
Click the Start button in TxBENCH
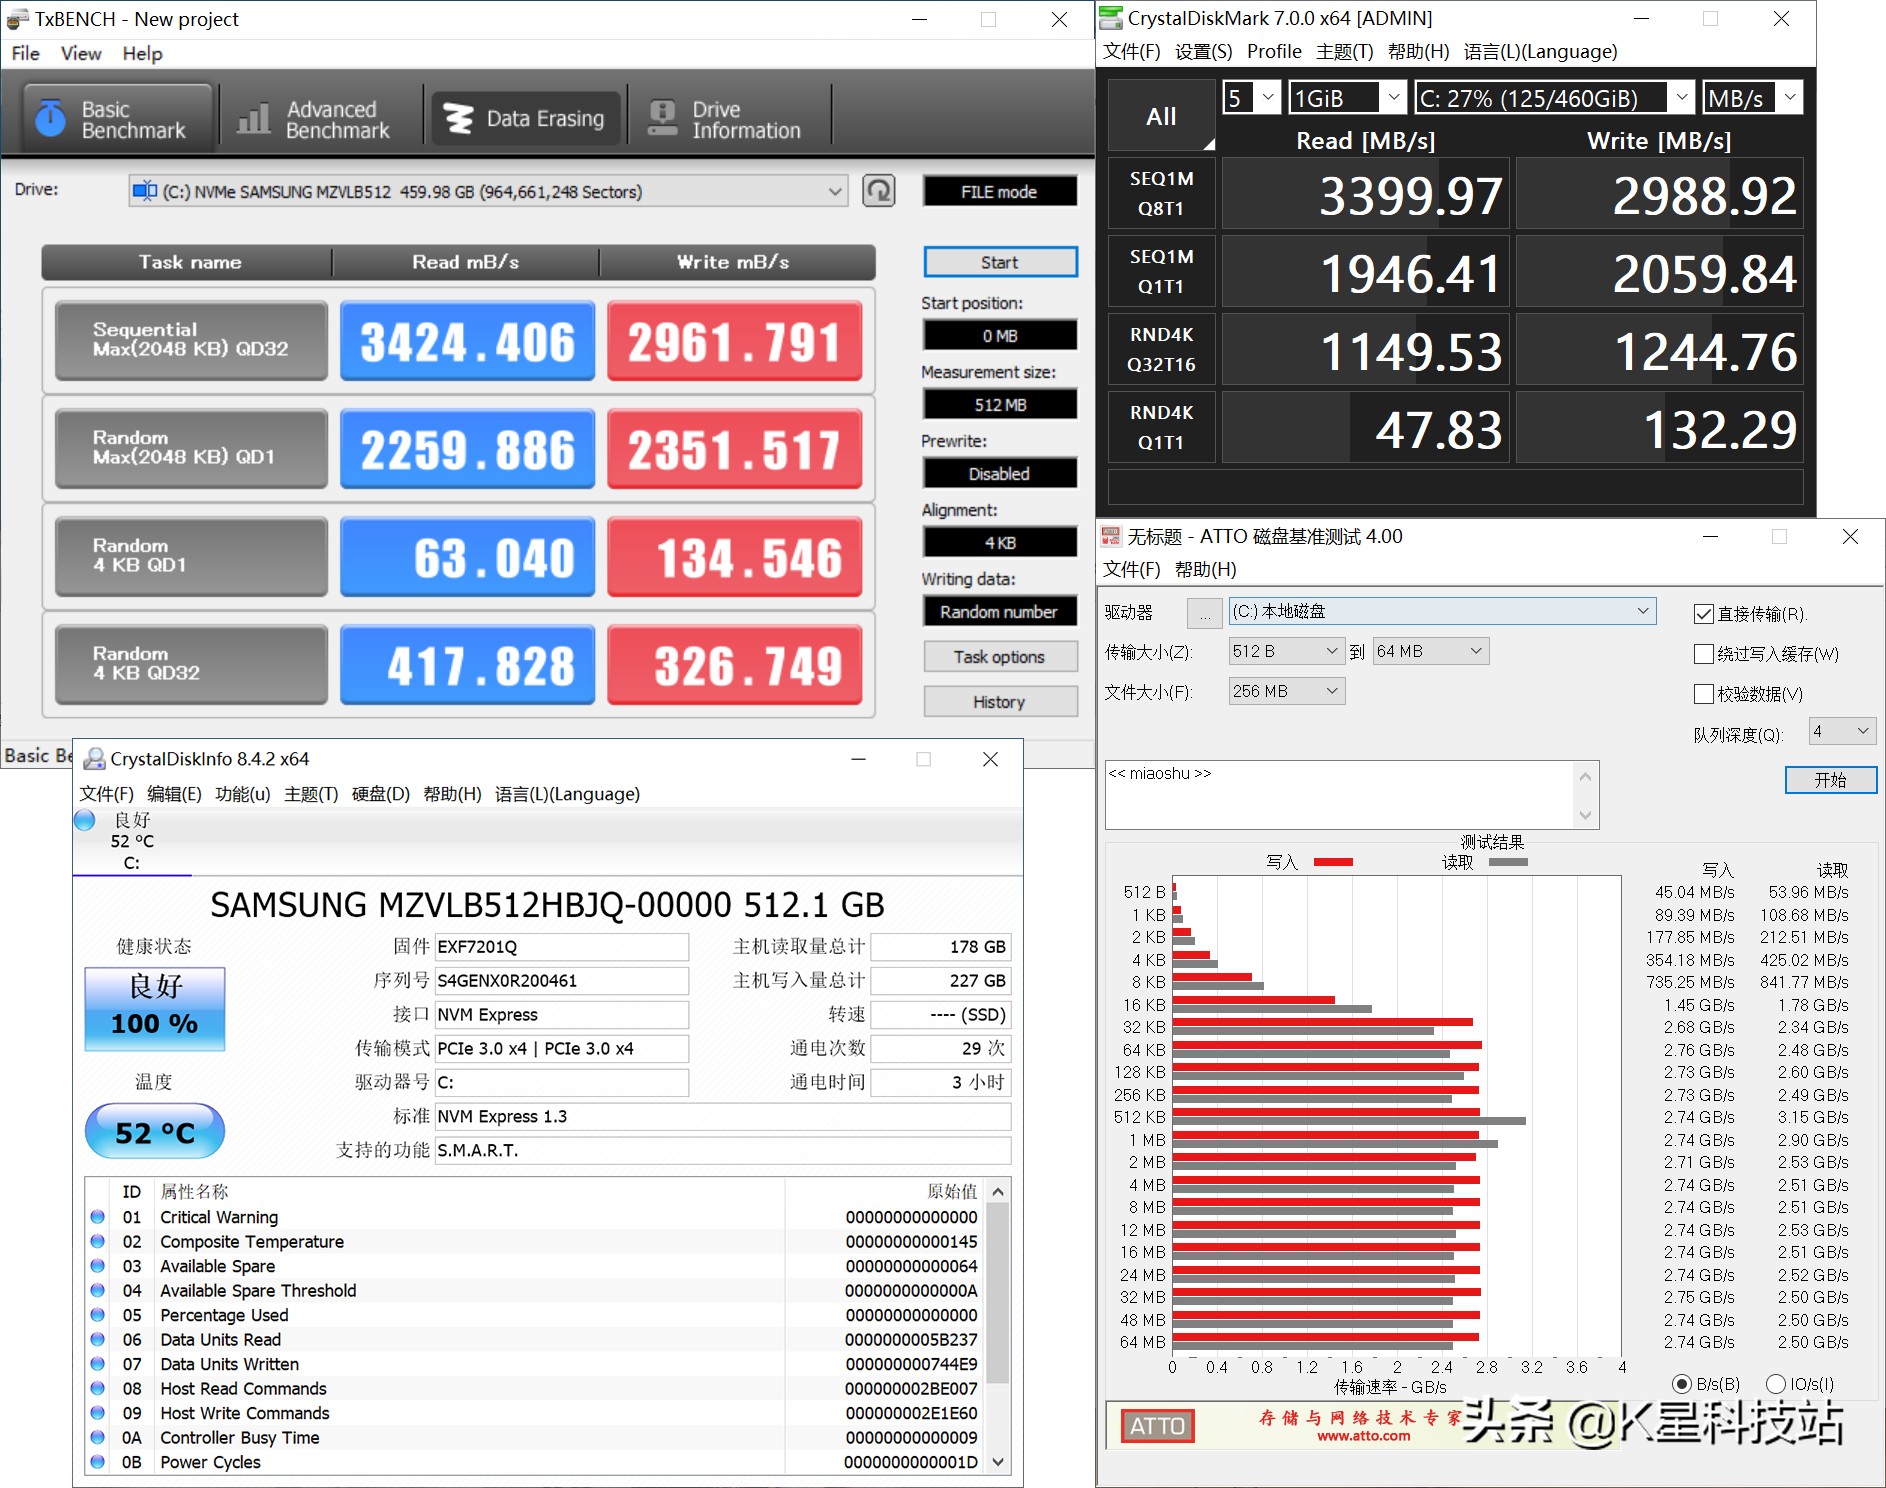pos(1000,262)
